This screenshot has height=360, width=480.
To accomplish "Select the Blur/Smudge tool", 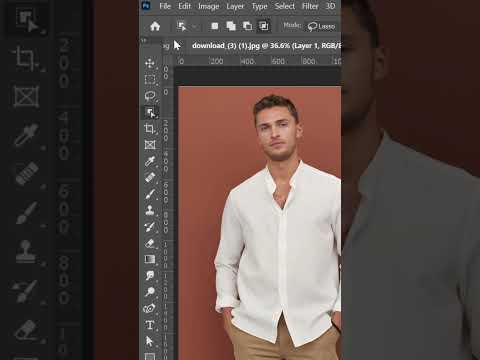I will click(x=150, y=275).
